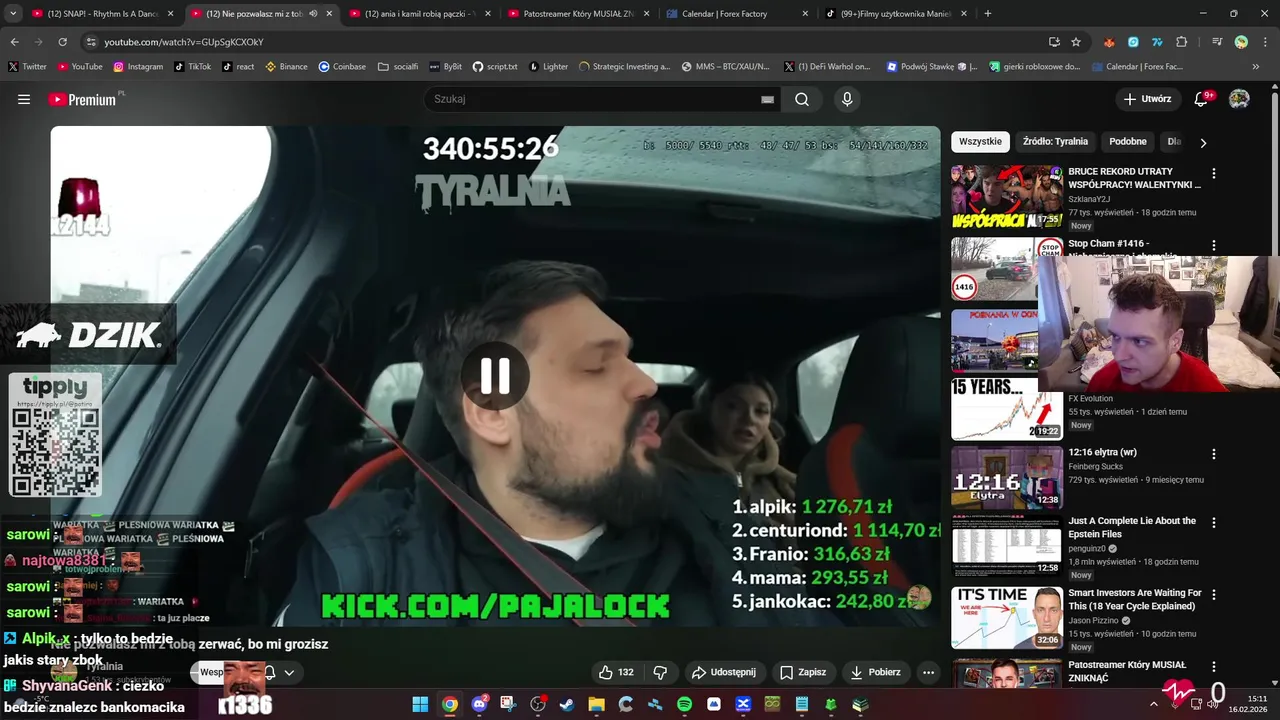Viewport: 1280px width, 720px height.
Task: Switch to Calendar Forex Factory tab
Action: [737, 14]
